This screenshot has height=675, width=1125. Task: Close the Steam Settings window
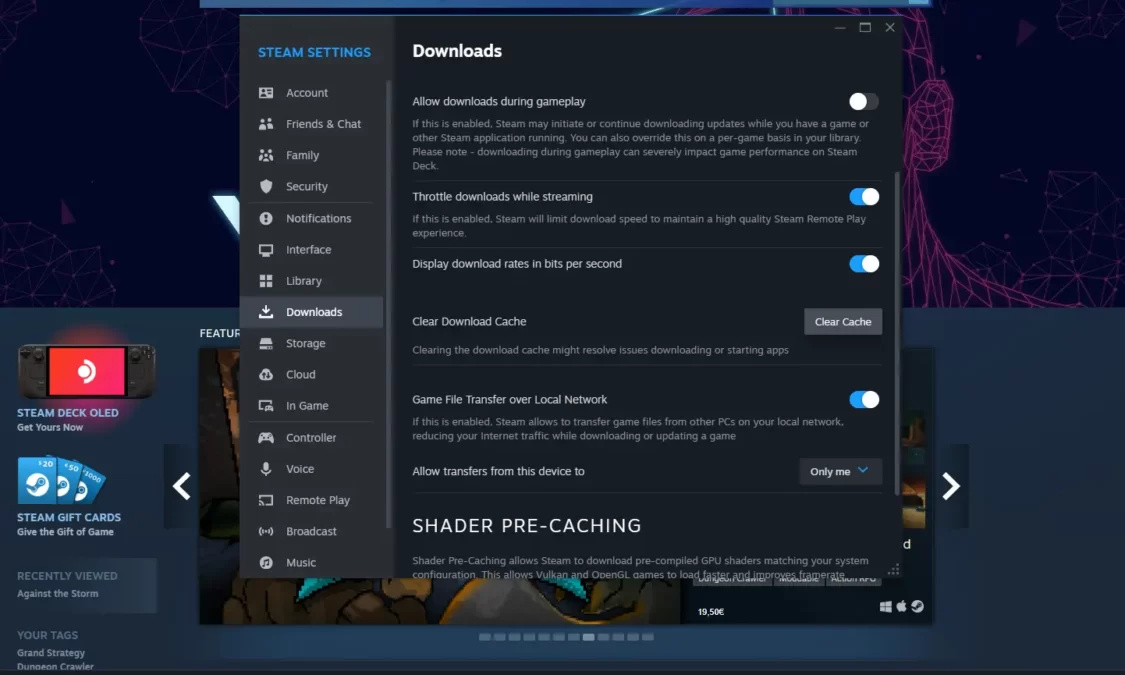point(890,27)
